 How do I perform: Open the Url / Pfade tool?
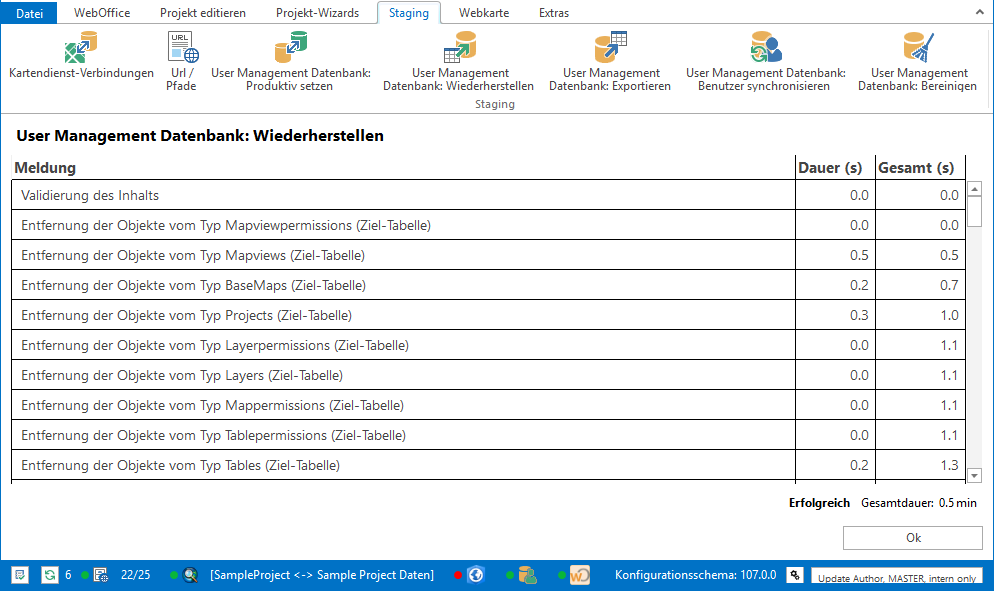point(181,60)
